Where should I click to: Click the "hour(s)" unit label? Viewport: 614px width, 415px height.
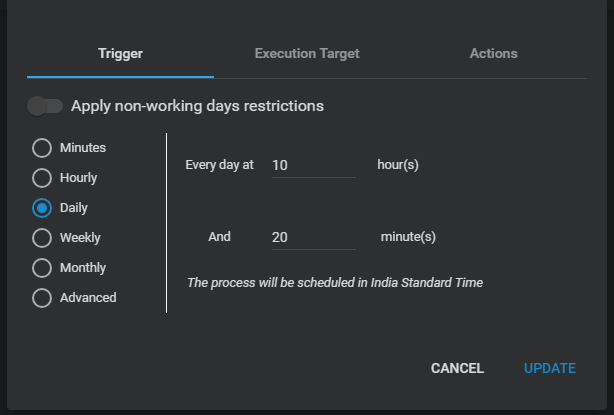pyautogui.click(x=397, y=164)
